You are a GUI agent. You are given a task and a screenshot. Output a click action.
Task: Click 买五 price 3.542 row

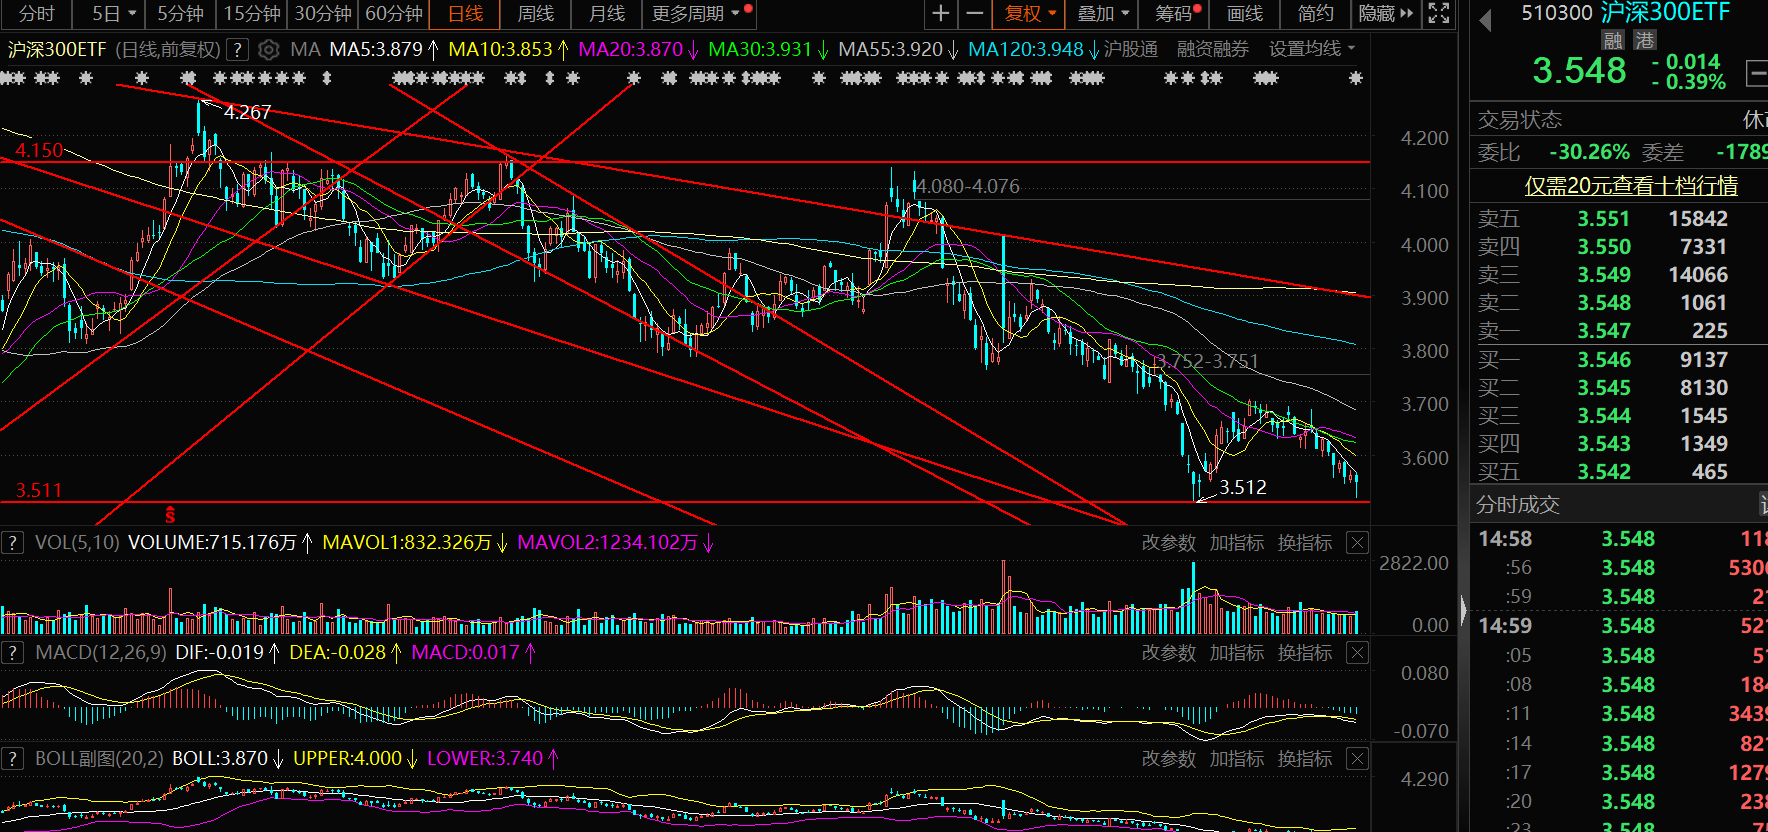pos(1619,472)
